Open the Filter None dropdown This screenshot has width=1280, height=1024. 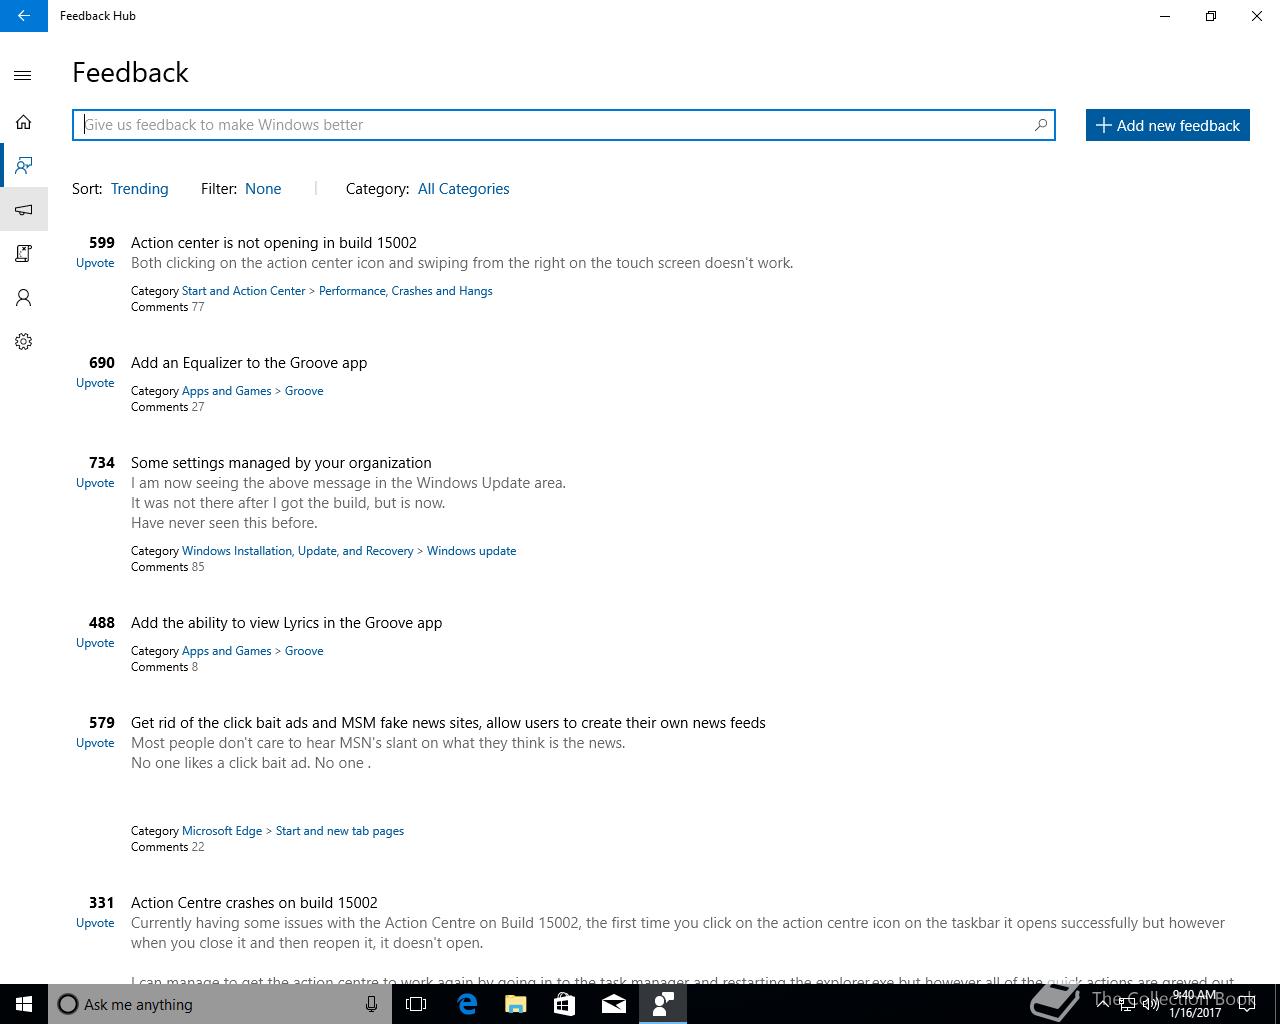point(263,189)
